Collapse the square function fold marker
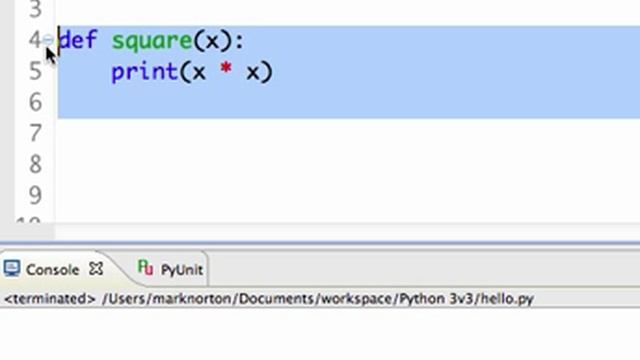 pos(48,40)
